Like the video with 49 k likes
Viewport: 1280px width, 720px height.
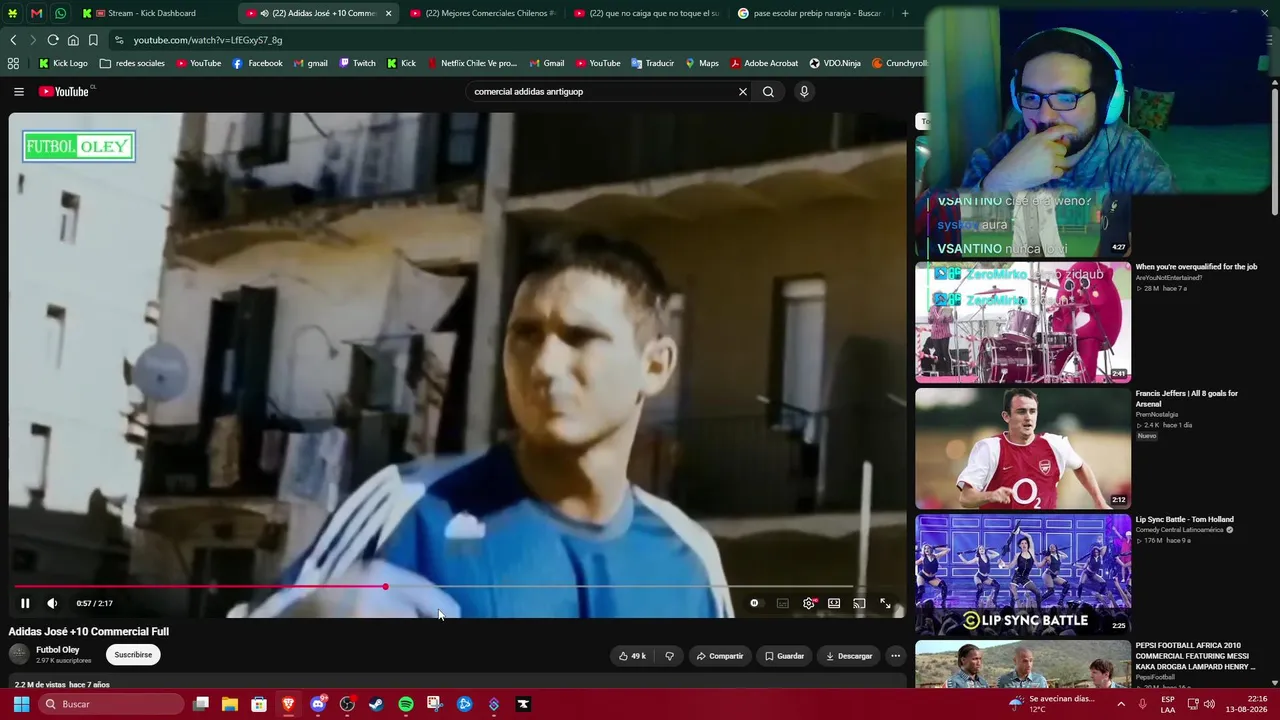coord(632,656)
